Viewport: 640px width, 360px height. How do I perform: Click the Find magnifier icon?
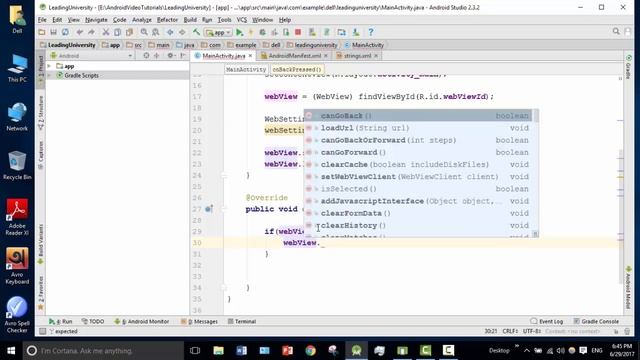(144, 32)
